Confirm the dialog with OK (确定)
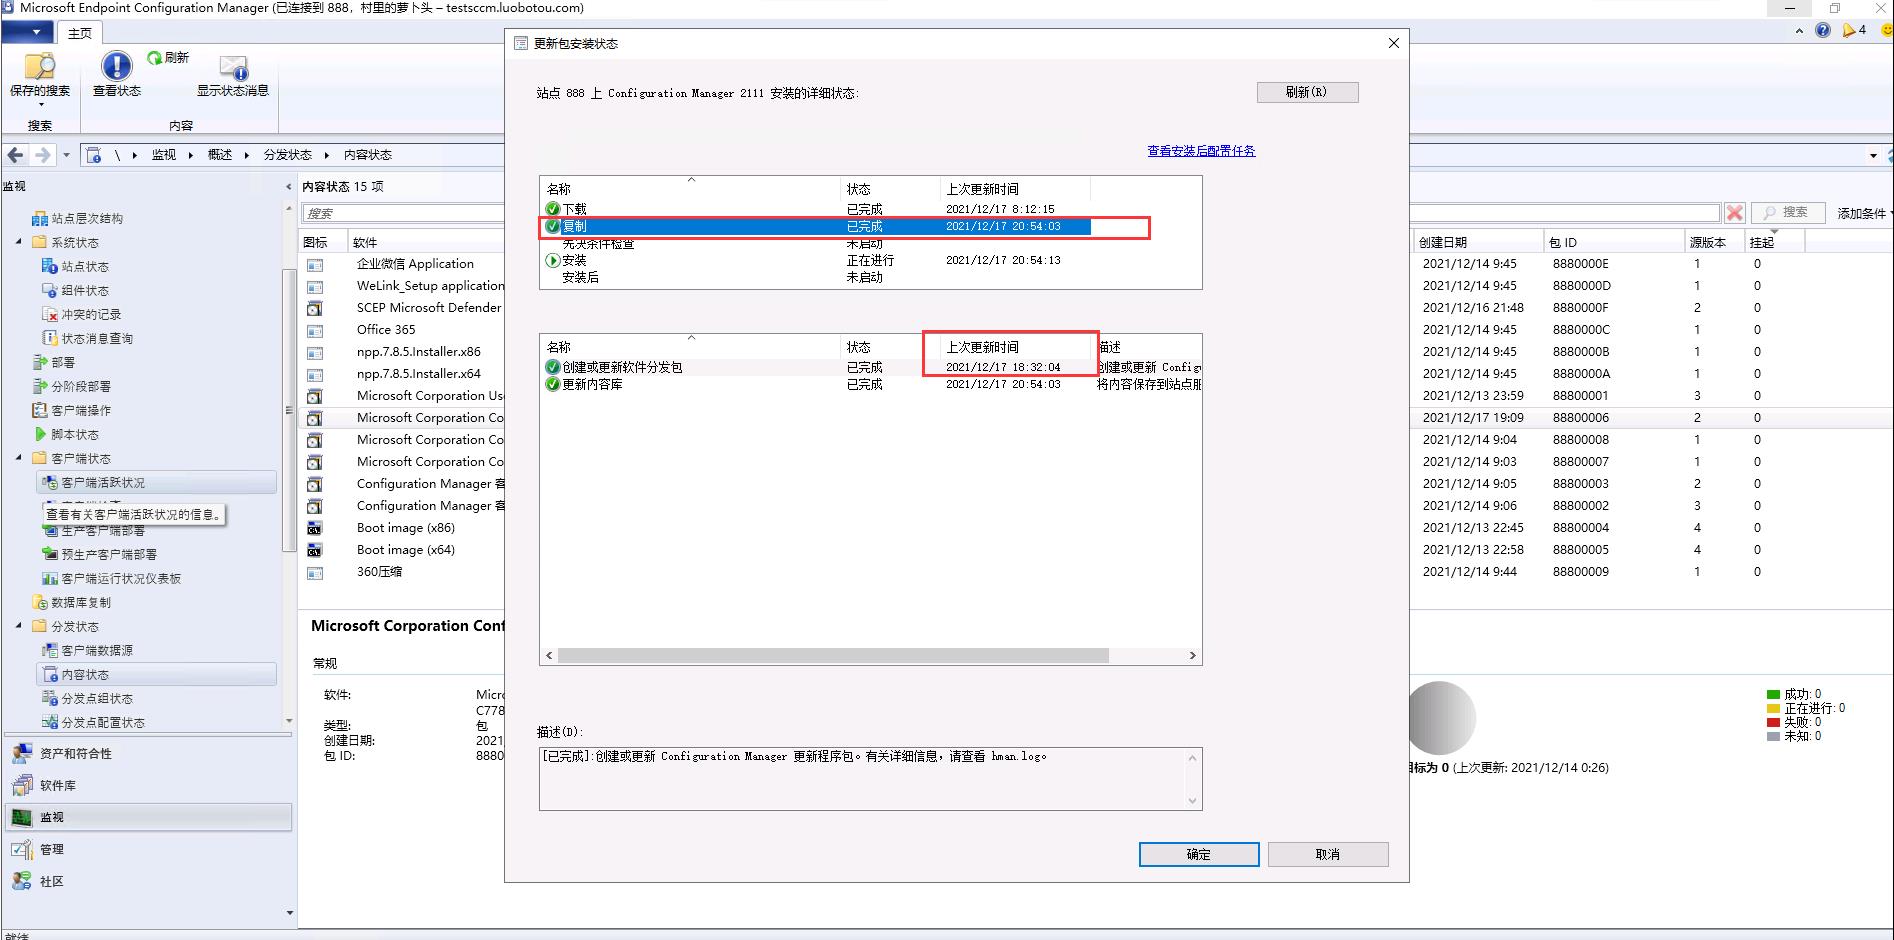The height and width of the screenshot is (940, 1894). pyautogui.click(x=1199, y=854)
